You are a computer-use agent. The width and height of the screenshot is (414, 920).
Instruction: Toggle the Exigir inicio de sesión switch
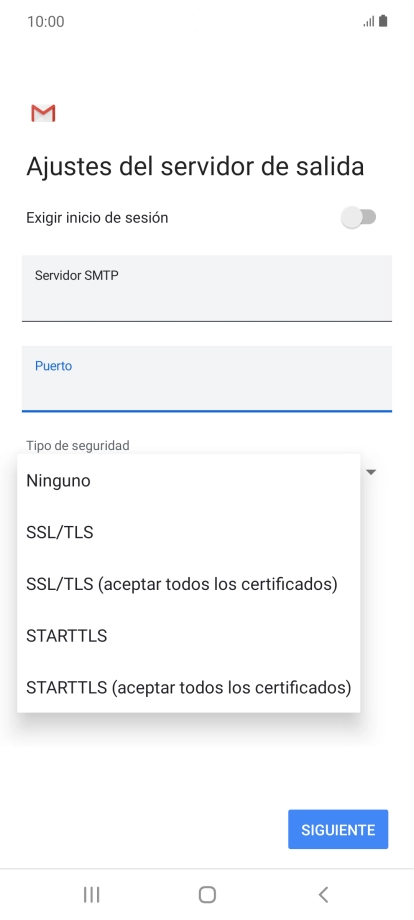(358, 218)
